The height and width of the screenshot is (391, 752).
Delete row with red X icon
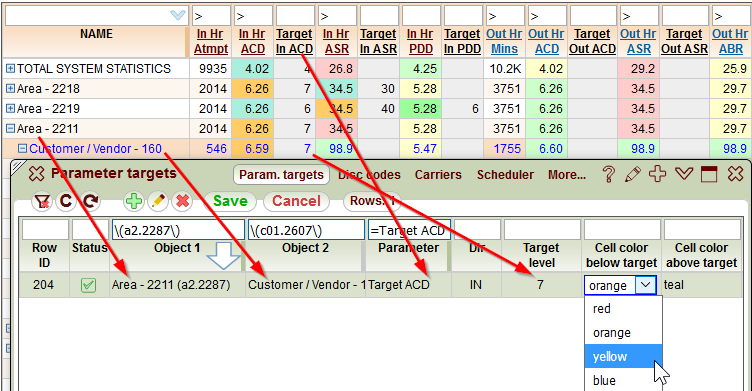(x=182, y=201)
